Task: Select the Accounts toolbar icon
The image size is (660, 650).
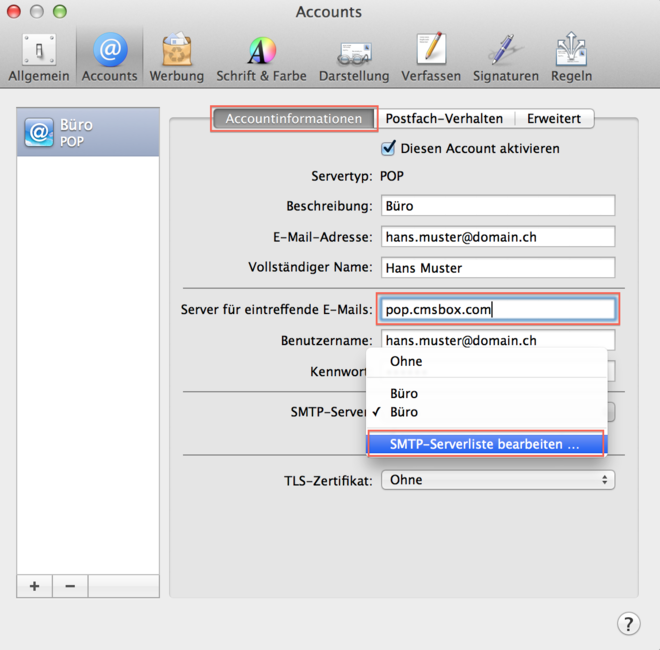Action: [x=109, y=57]
